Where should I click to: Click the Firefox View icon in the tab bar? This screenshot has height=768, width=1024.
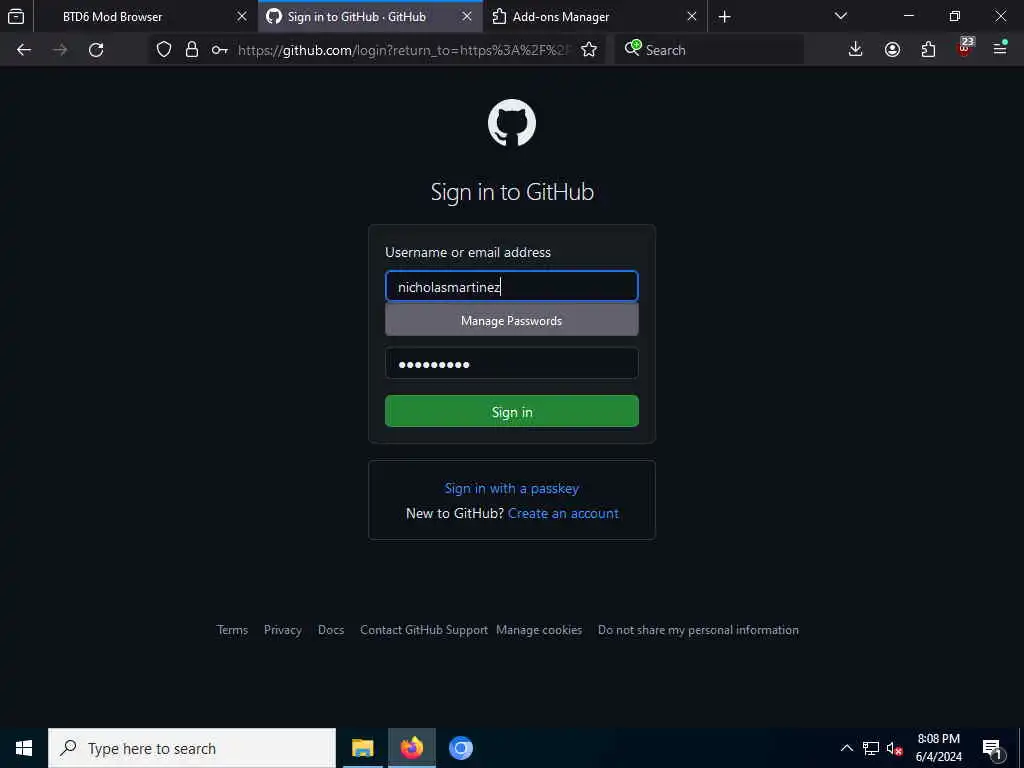coord(16,16)
